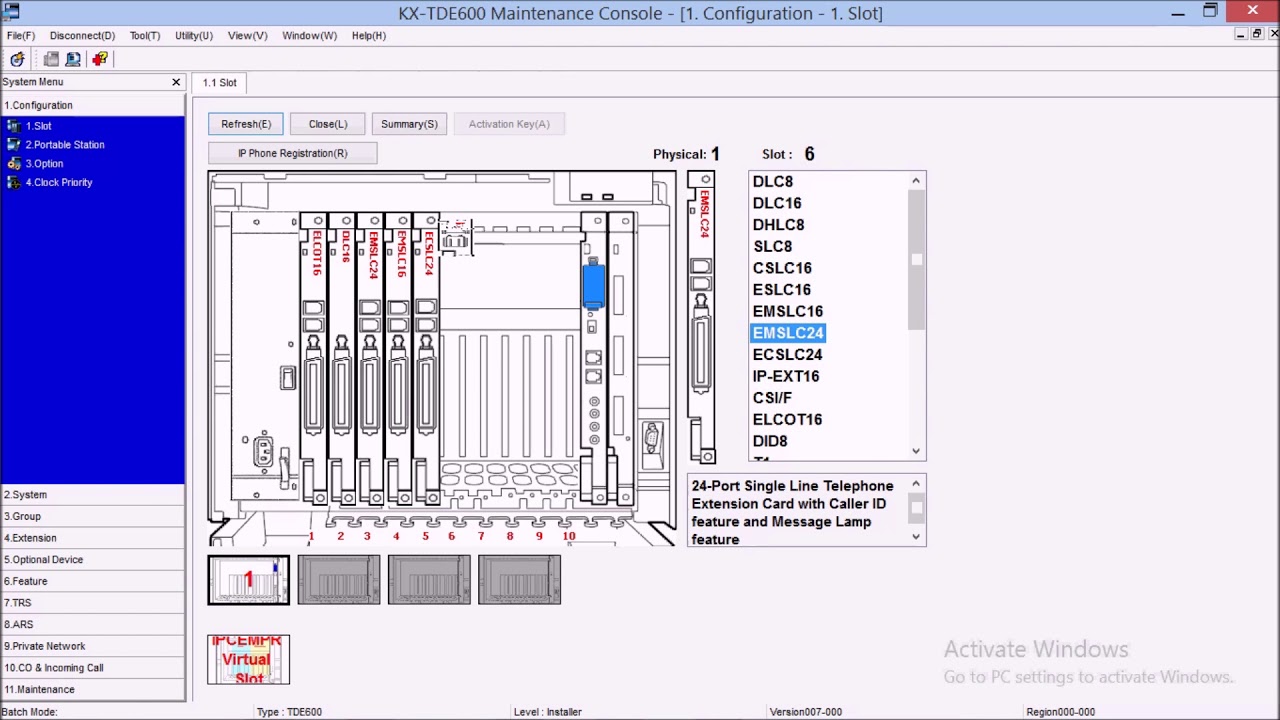Click the EMSLC24 card preview image
1280x720 pixels.
pyautogui.click(x=702, y=318)
